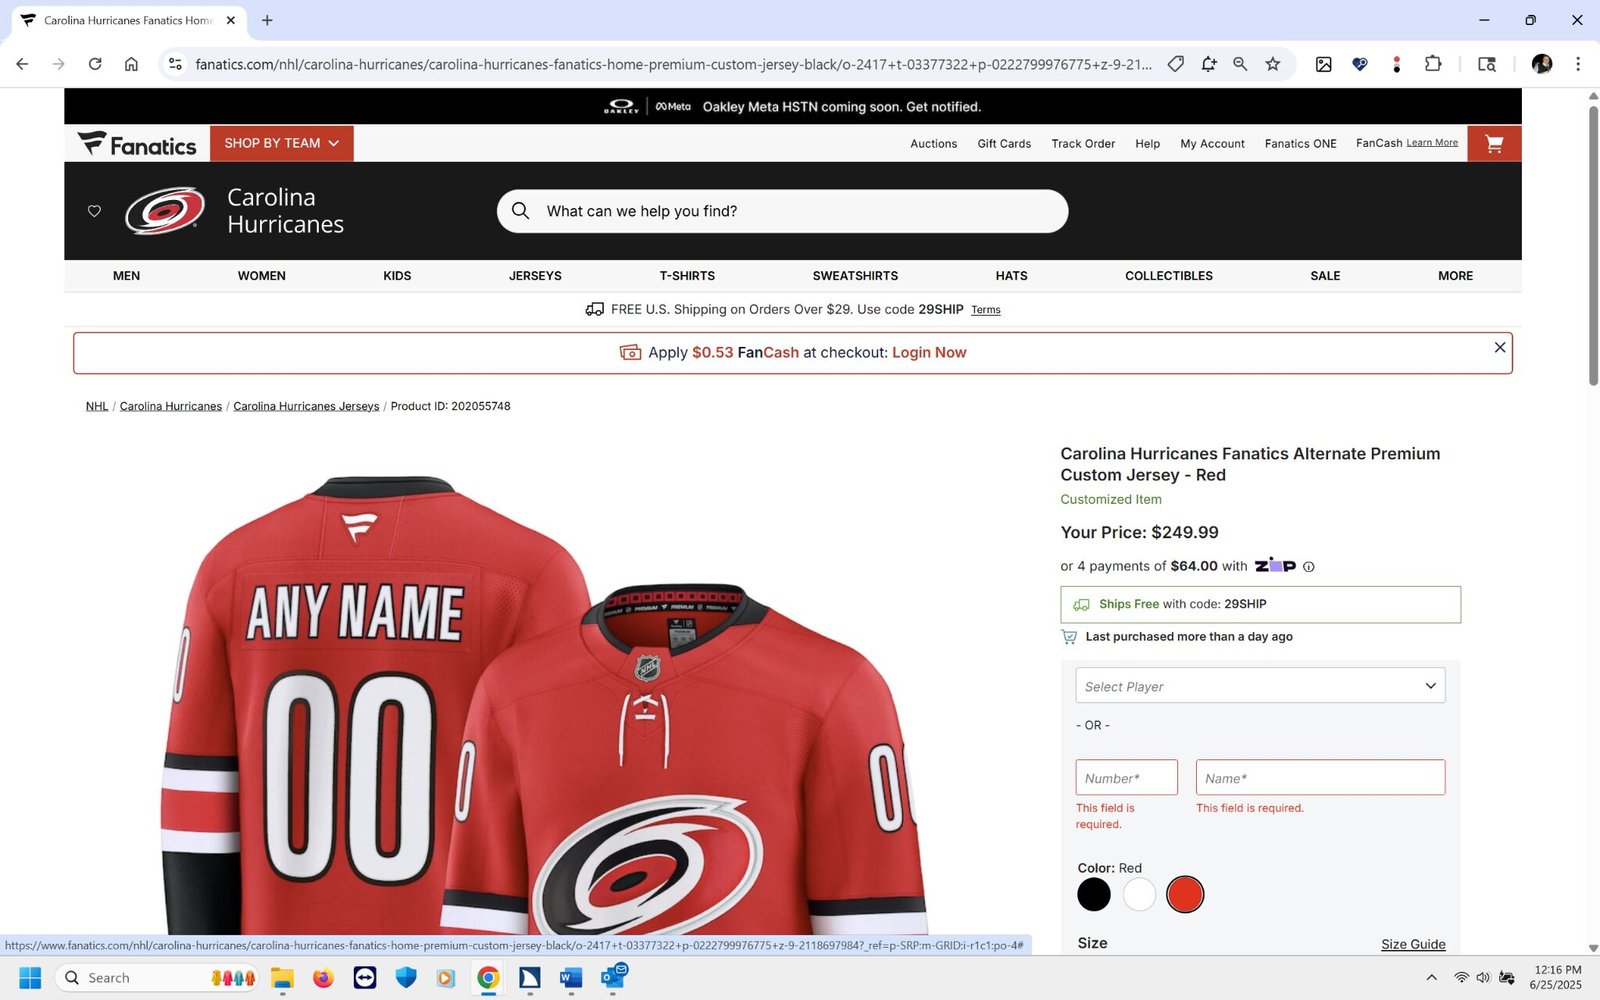Screen dimensions: 1600x1000
Task: Click the search magnifier icon
Action: coord(520,211)
